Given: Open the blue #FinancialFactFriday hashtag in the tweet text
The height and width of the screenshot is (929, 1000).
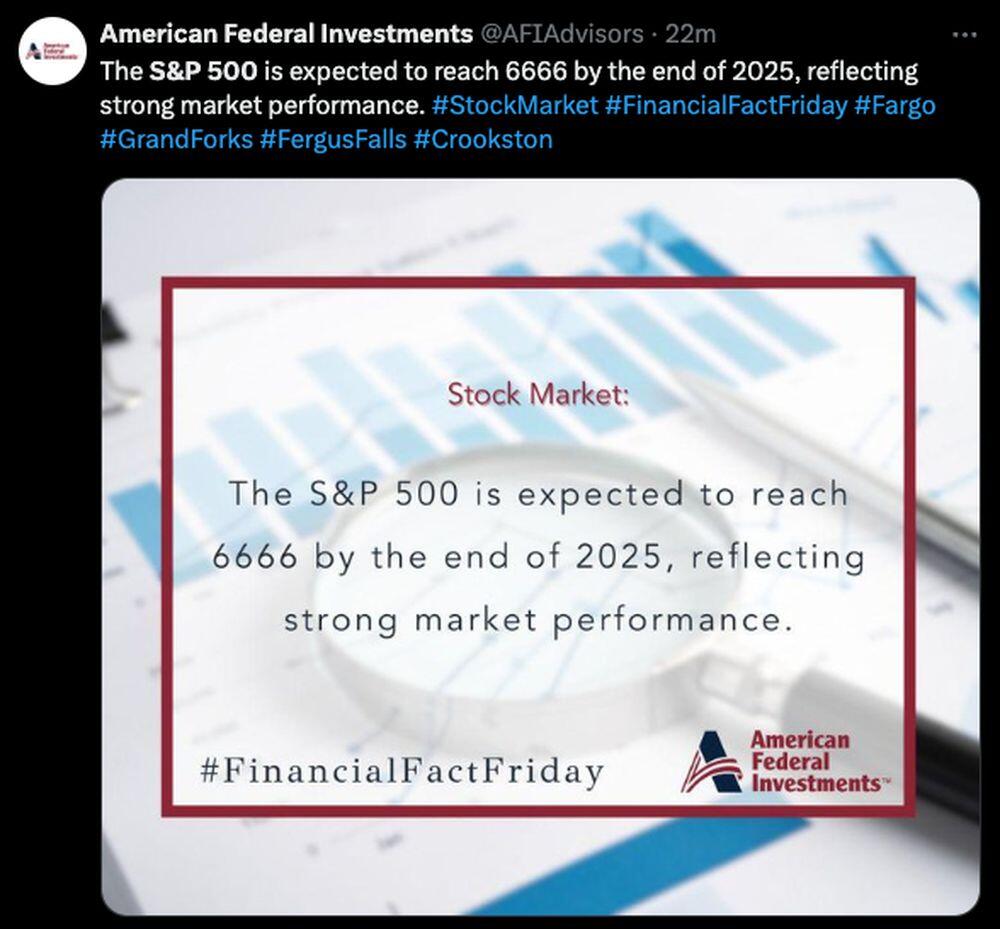Looking at the screenshot, I should (x=726, y=105).
